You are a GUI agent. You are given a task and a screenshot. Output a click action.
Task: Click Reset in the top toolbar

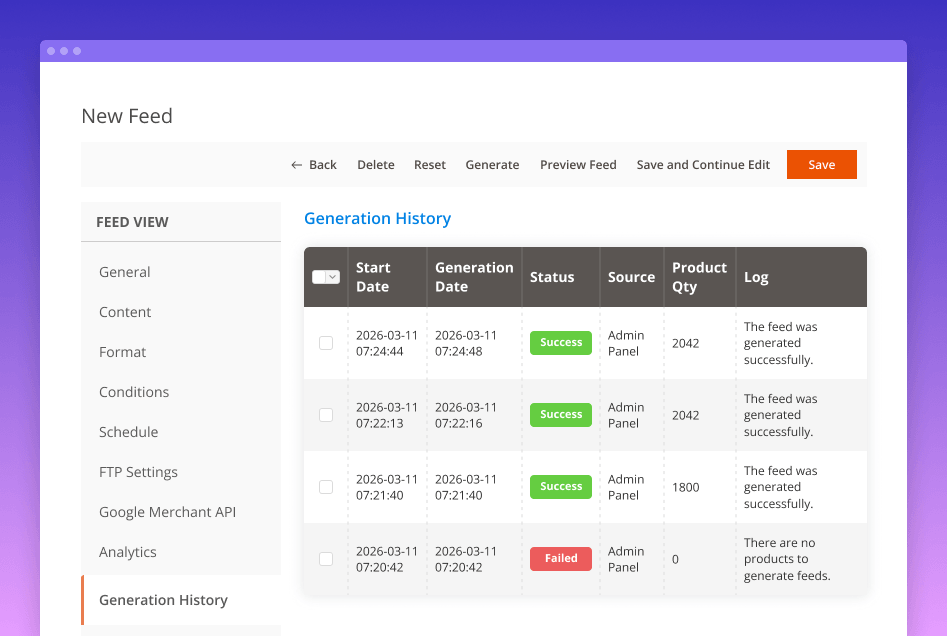tap(429, 164)
